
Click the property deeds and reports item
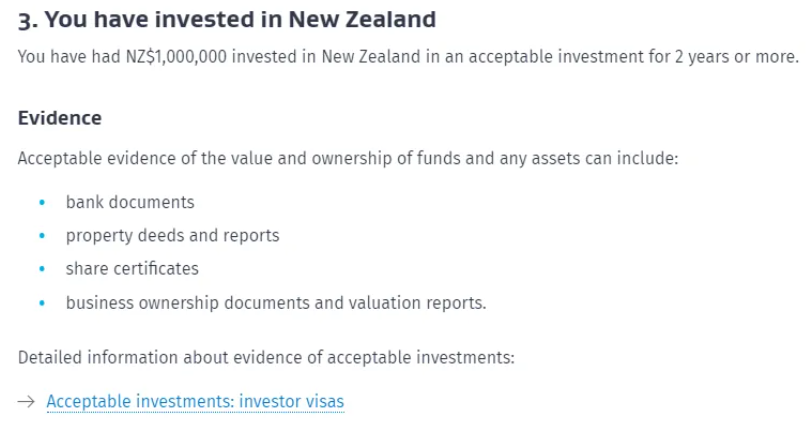point(173,236)
